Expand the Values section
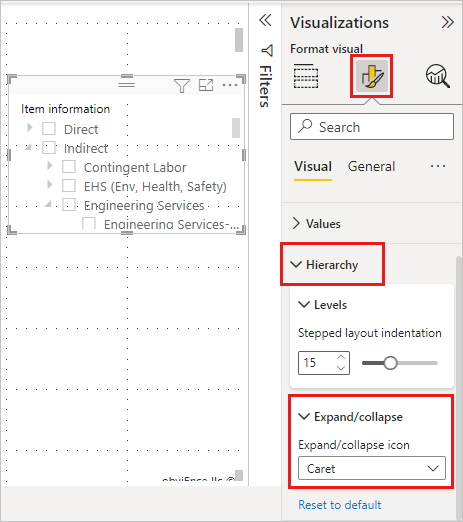The image size is (463, 522). [x=296, y=223]
